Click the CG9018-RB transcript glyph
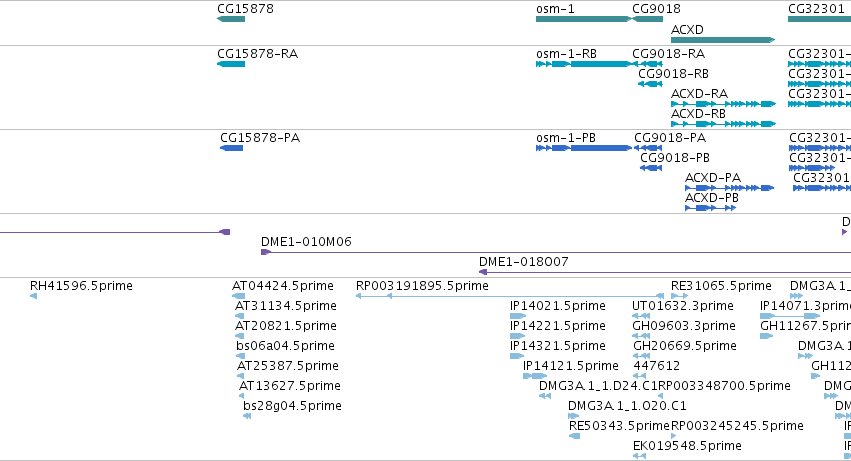The width and height of the screenshot is (851, 461). 650,84
